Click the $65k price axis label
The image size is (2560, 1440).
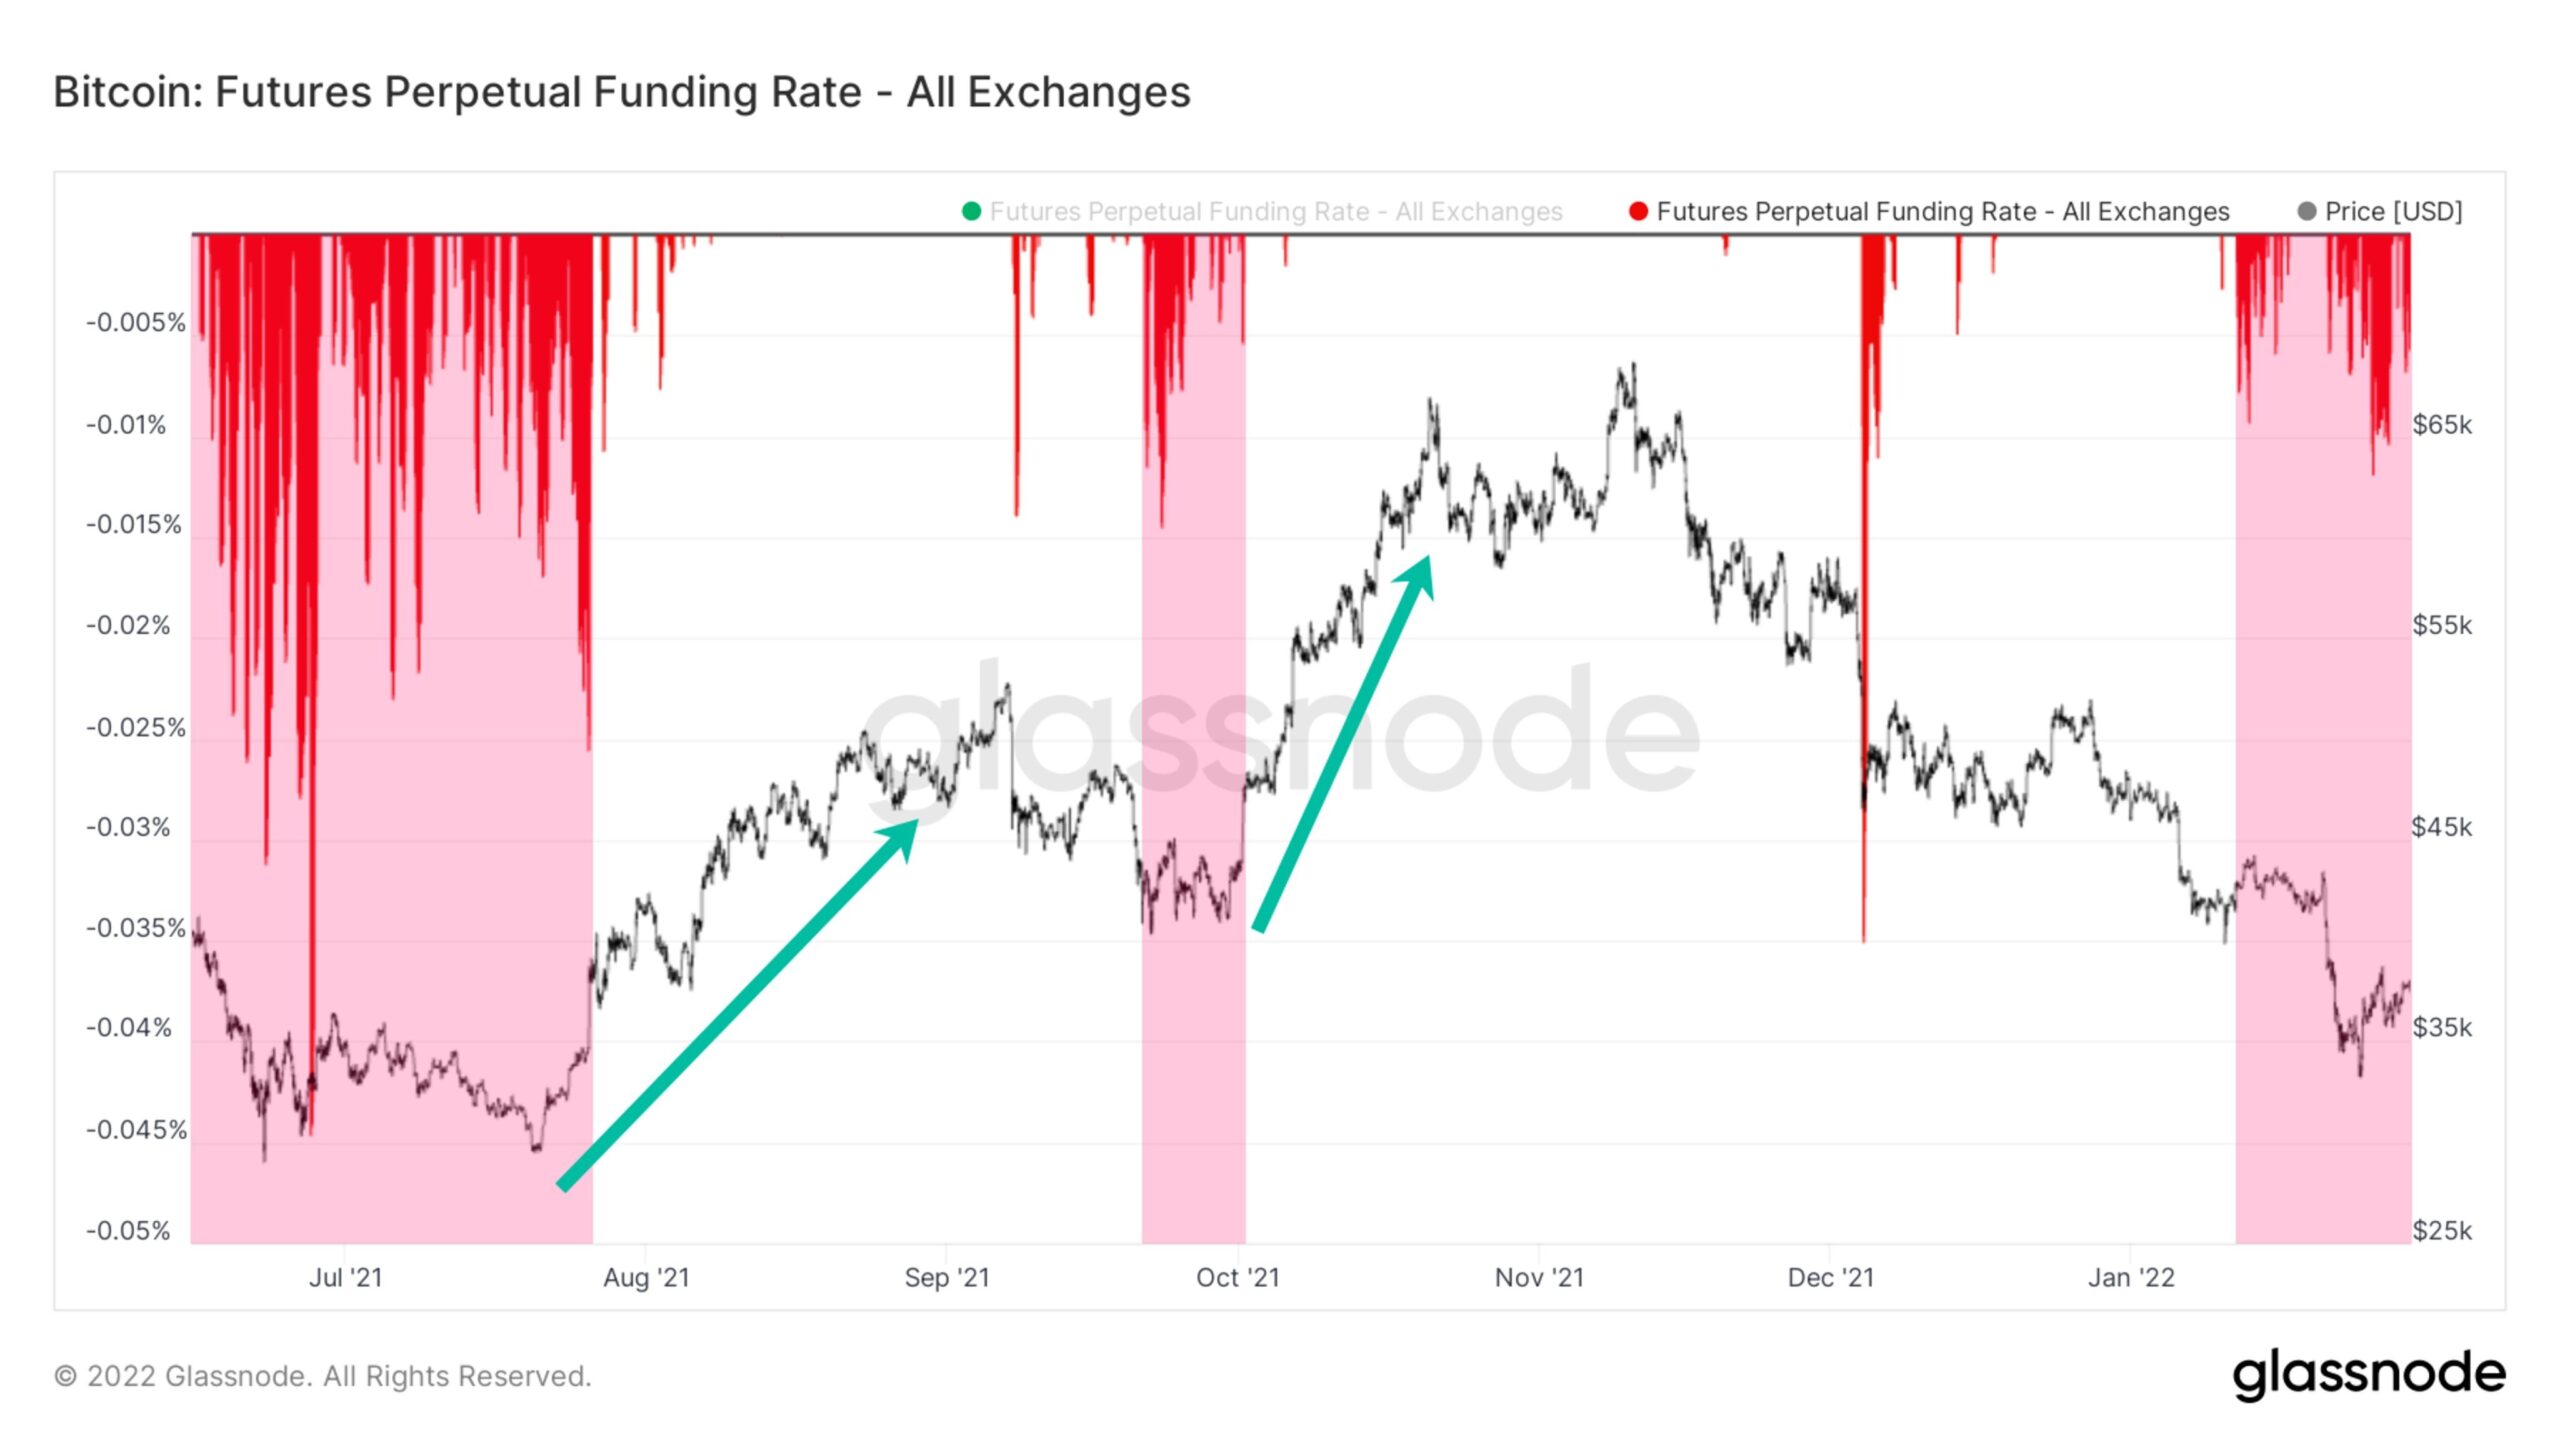[2442, 425]
